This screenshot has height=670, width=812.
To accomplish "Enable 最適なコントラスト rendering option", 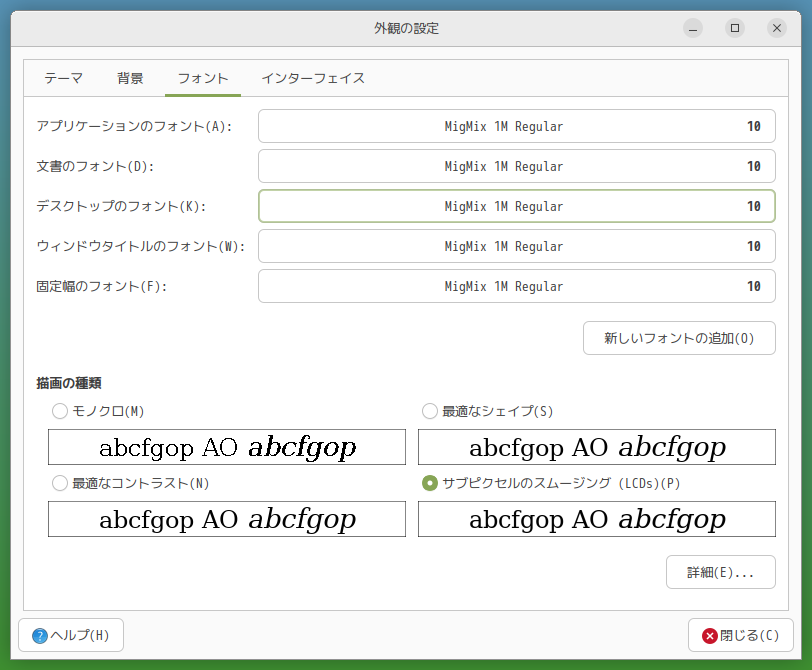I will 60,483.
